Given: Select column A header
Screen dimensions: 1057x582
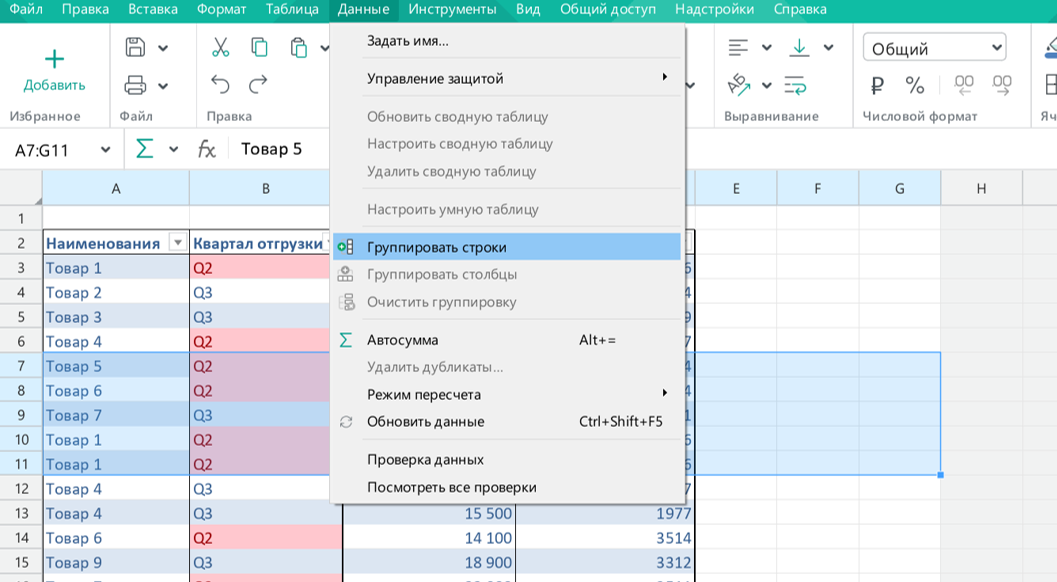Looking at the screenshot, I should (116, 189).
